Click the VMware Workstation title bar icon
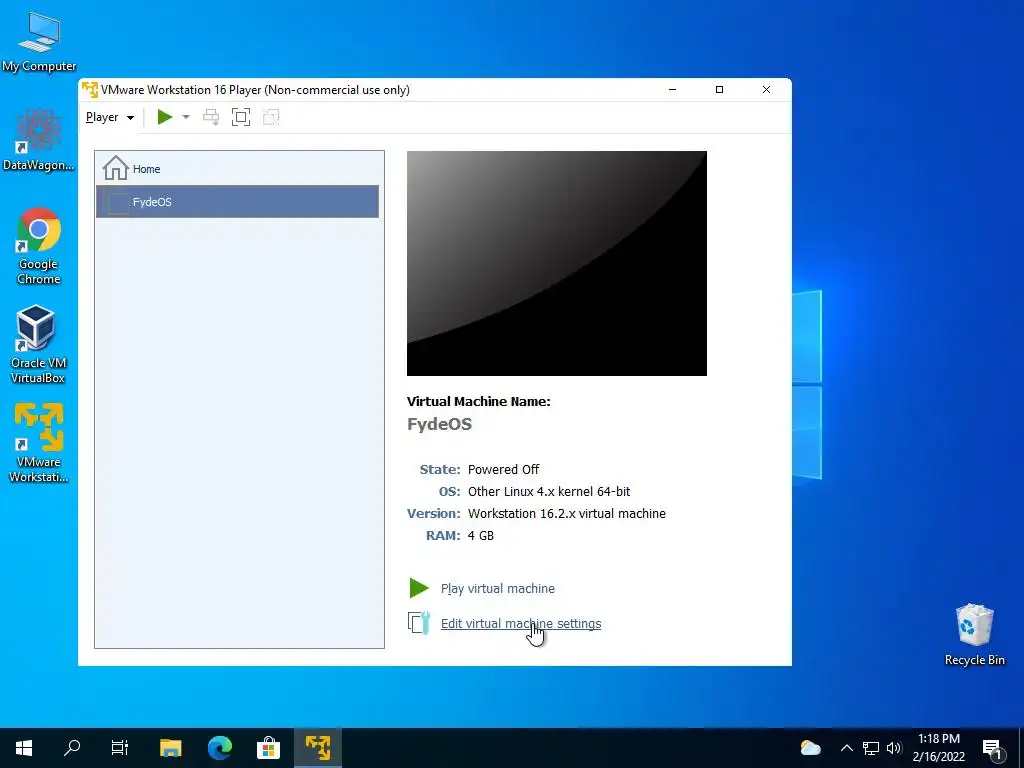1024x768 pixels. click(90, 89)
